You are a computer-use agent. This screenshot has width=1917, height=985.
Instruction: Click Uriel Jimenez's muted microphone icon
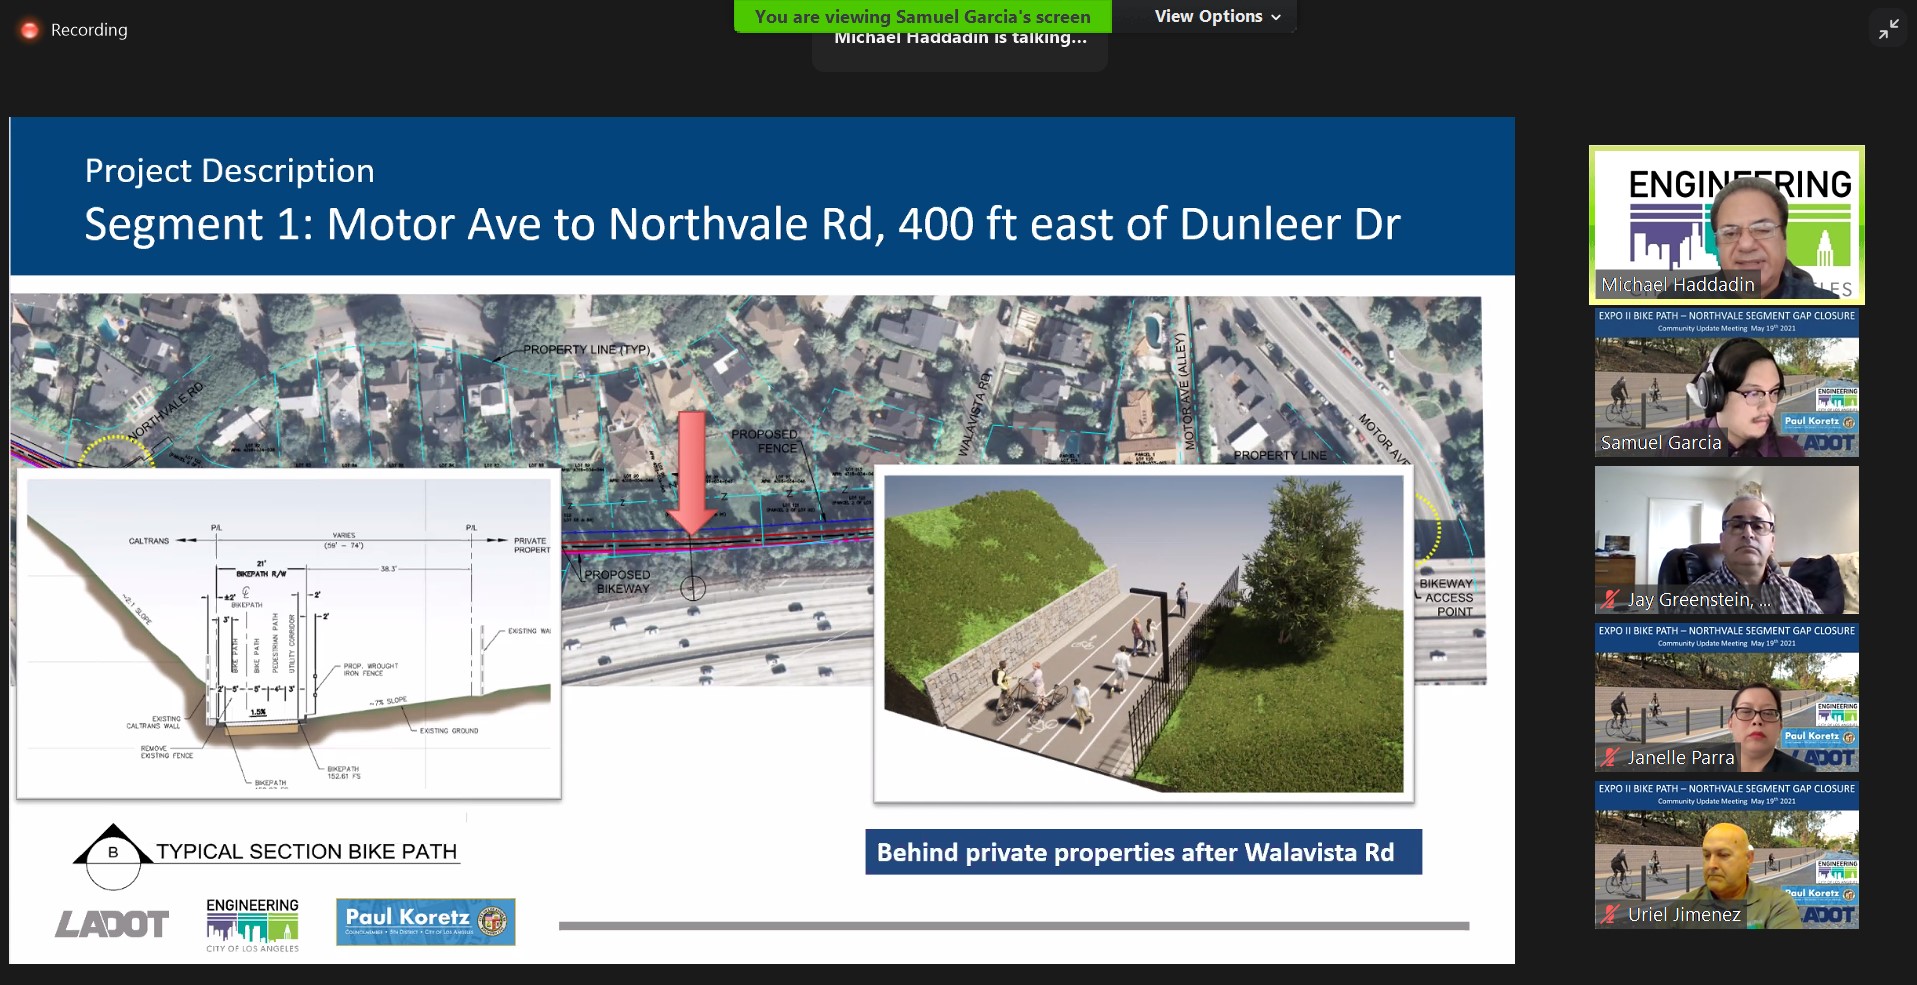(x=1609, y=914)
